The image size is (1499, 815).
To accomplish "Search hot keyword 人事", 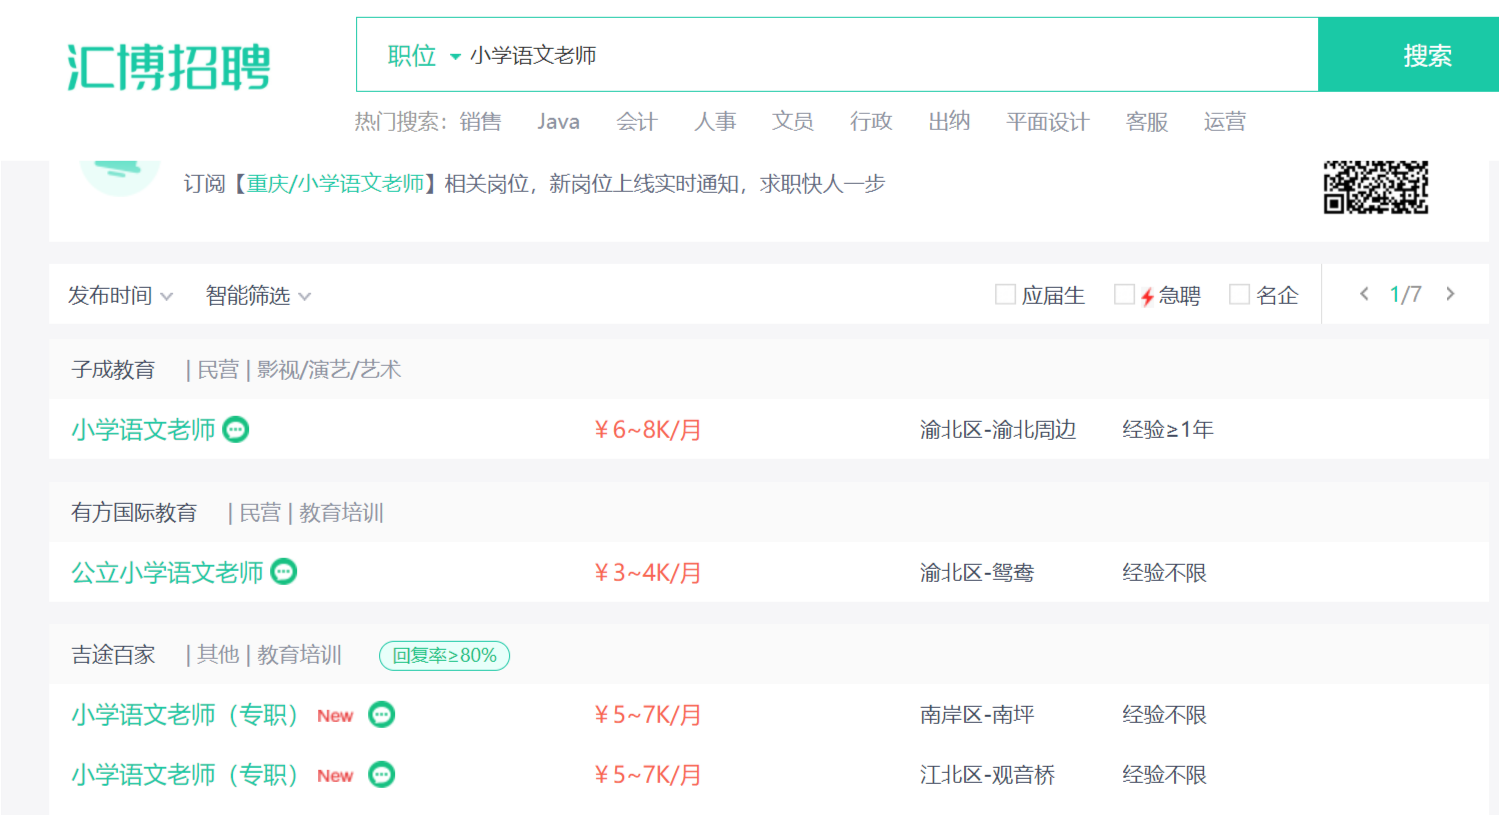I will coord(715,122).
